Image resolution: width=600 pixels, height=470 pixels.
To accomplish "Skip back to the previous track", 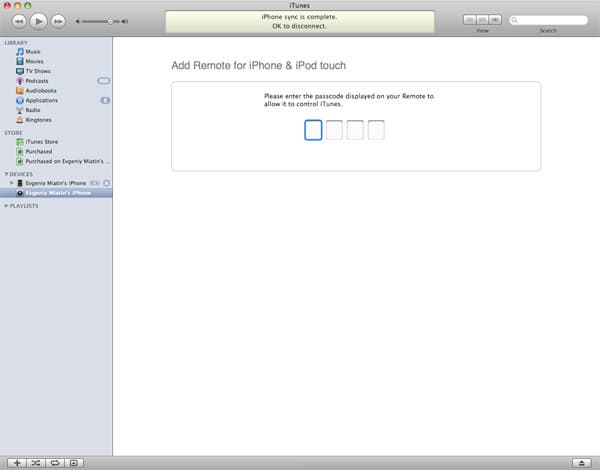I will click(x=19, y=21).
